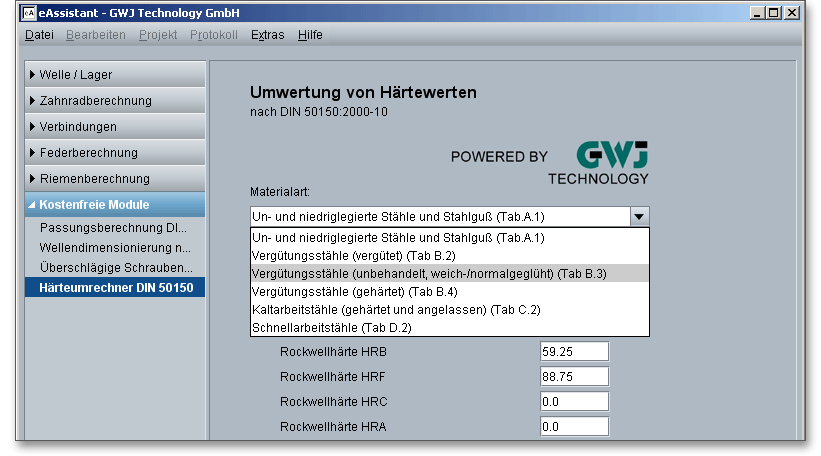The height and width of the screenshot is (456, 821).
Task: Click the Materialart dropdown arrow
Action: coord(639,216)
